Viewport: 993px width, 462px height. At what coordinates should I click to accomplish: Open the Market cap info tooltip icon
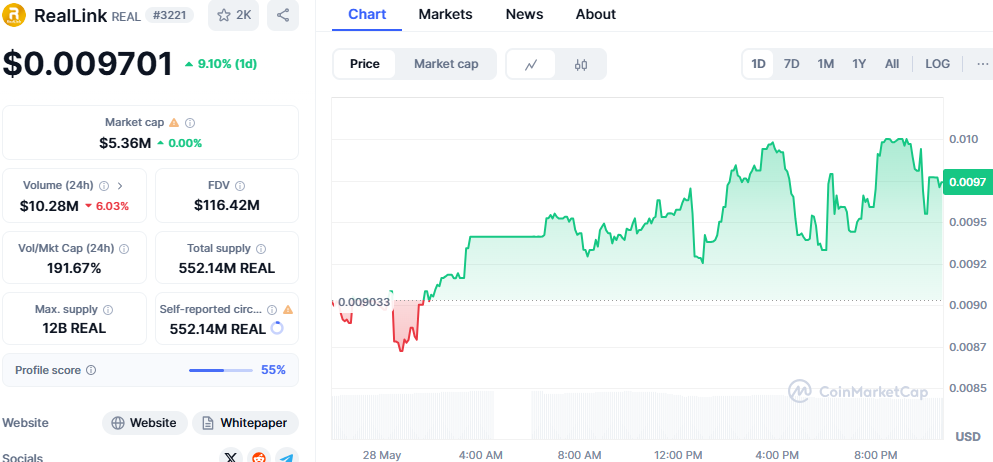[190, 123]
